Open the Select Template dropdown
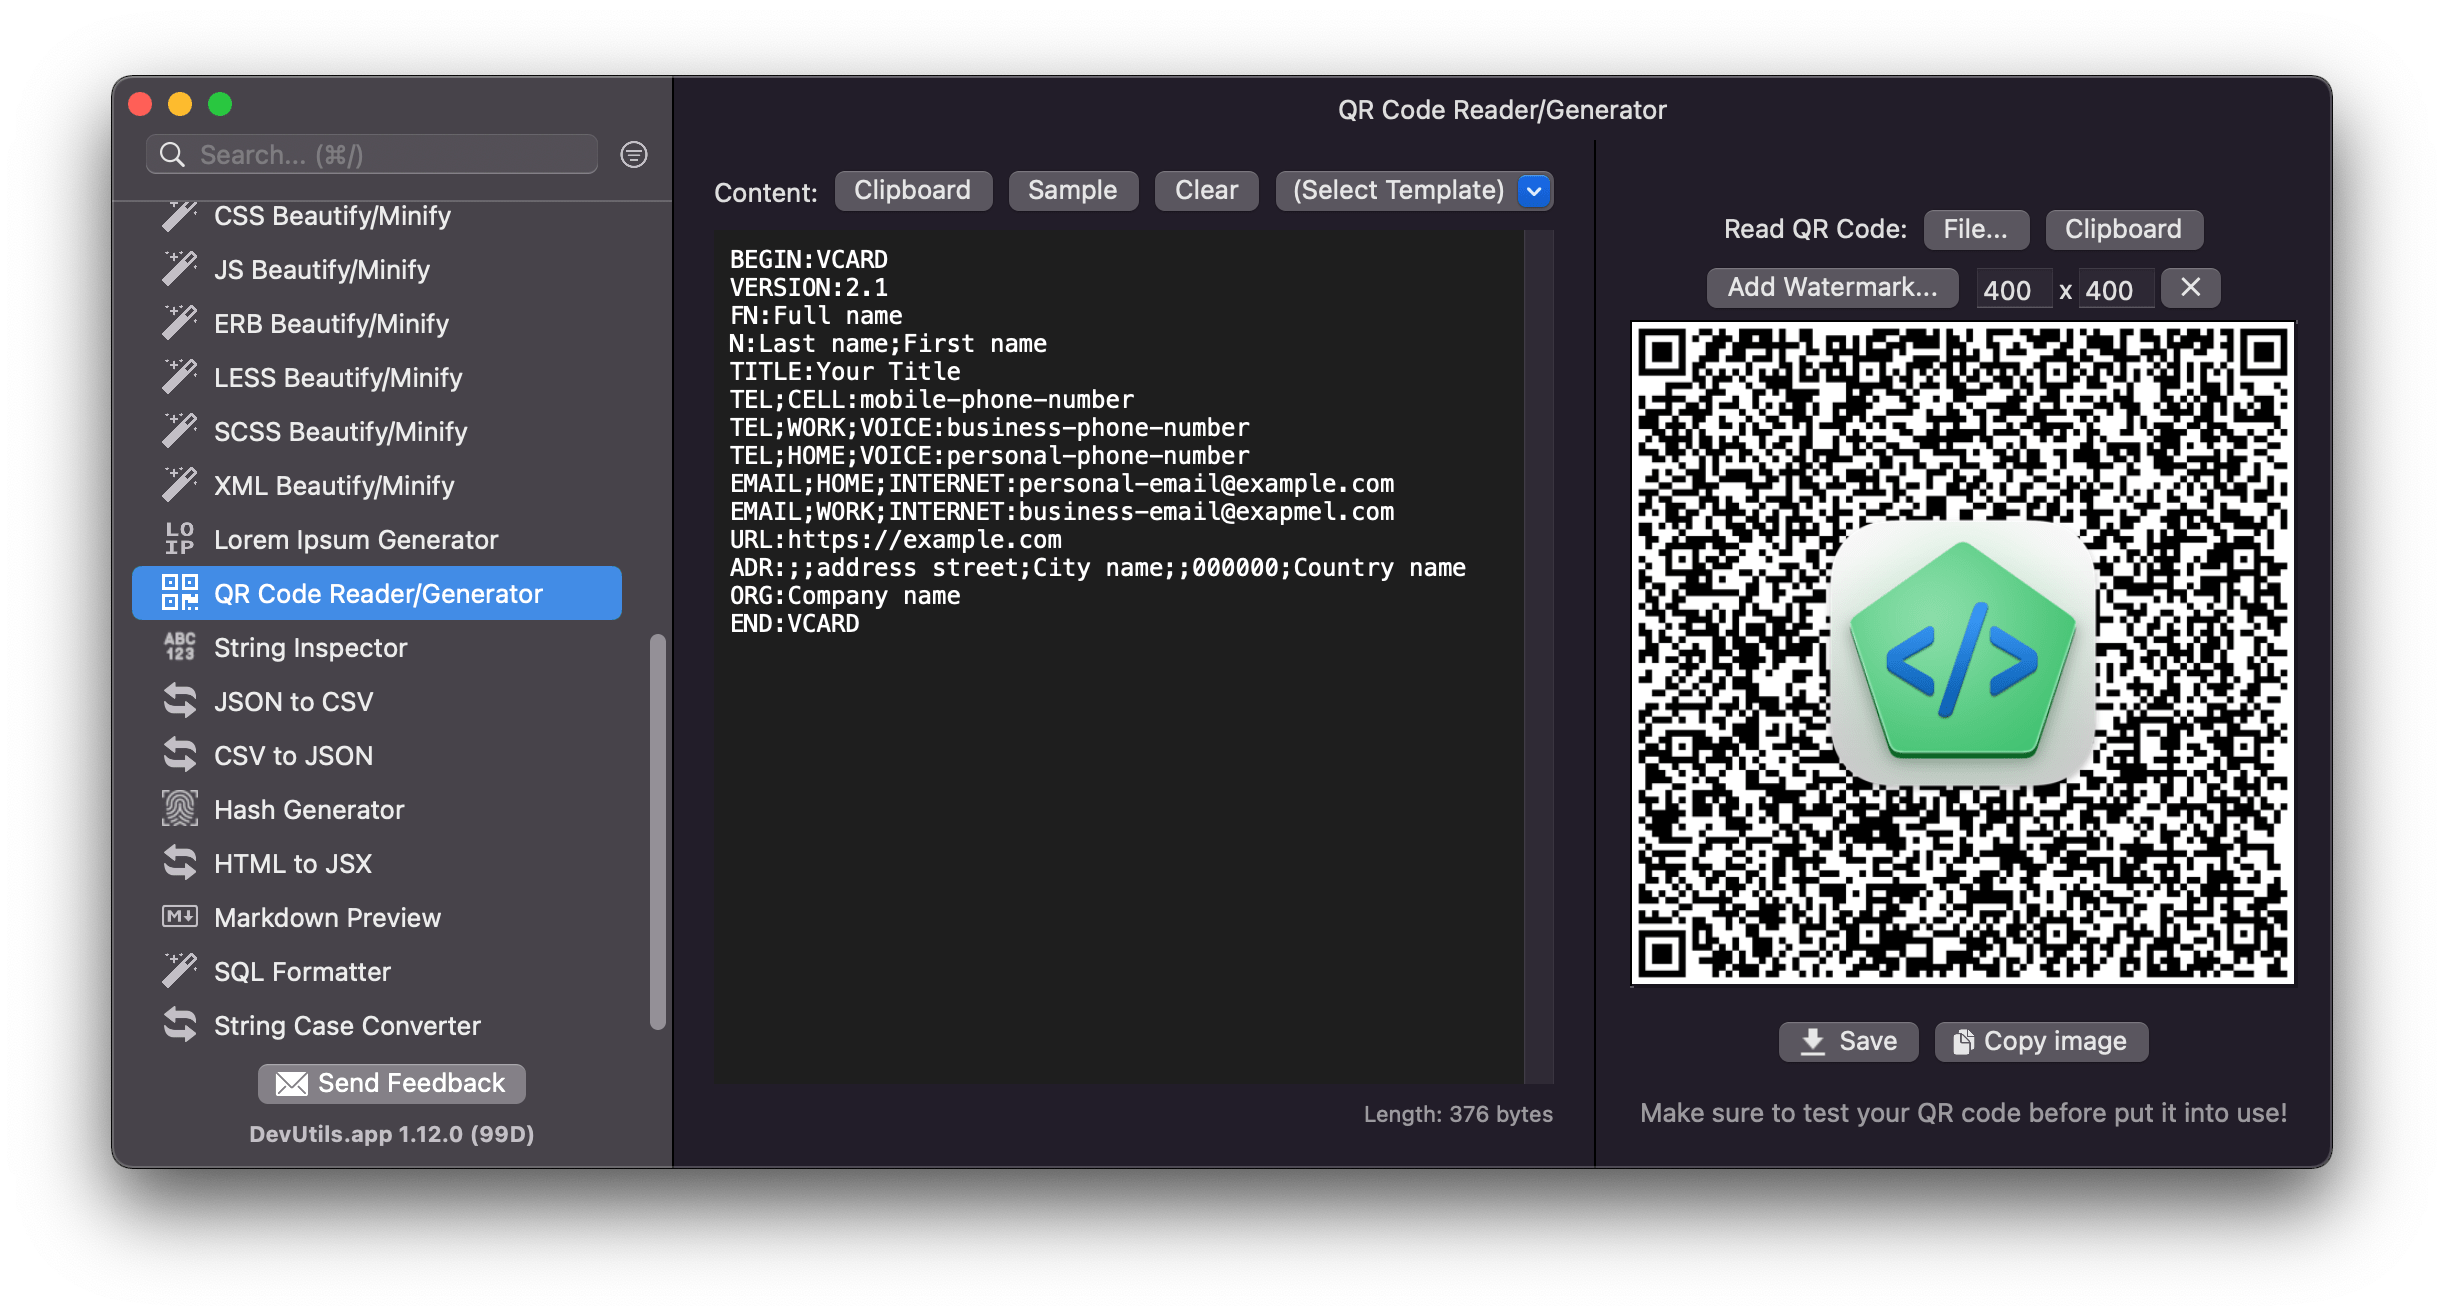Screen dimensions: 2444x1316 click(1413, 190)
